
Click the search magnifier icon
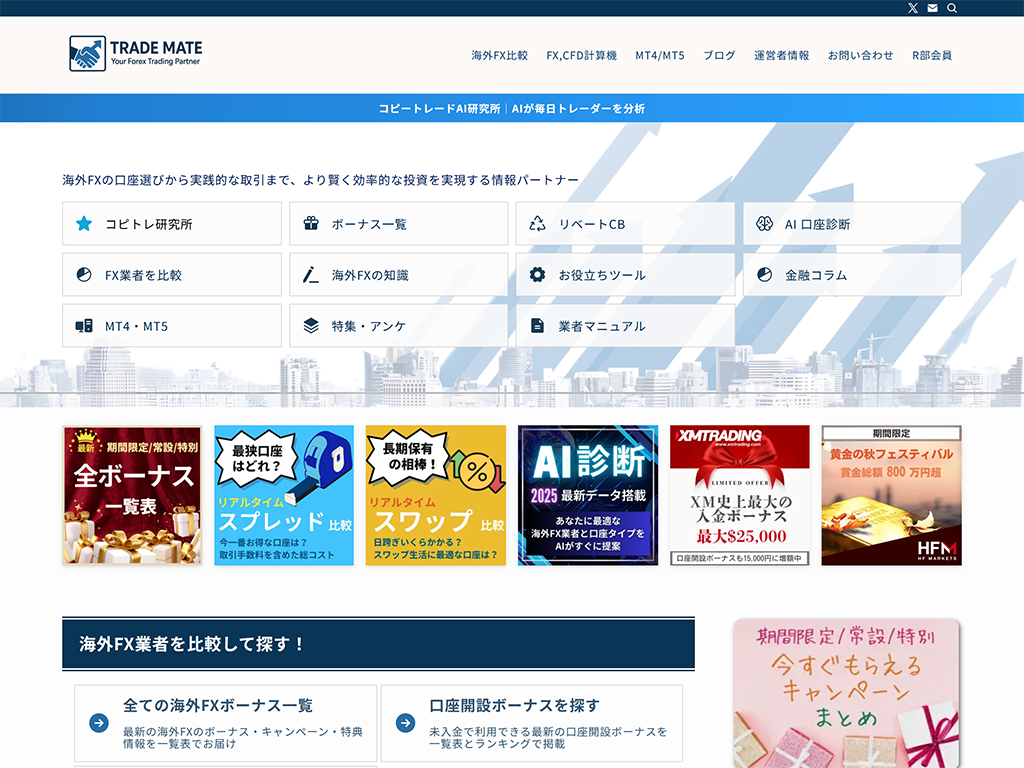coord(952,8)
